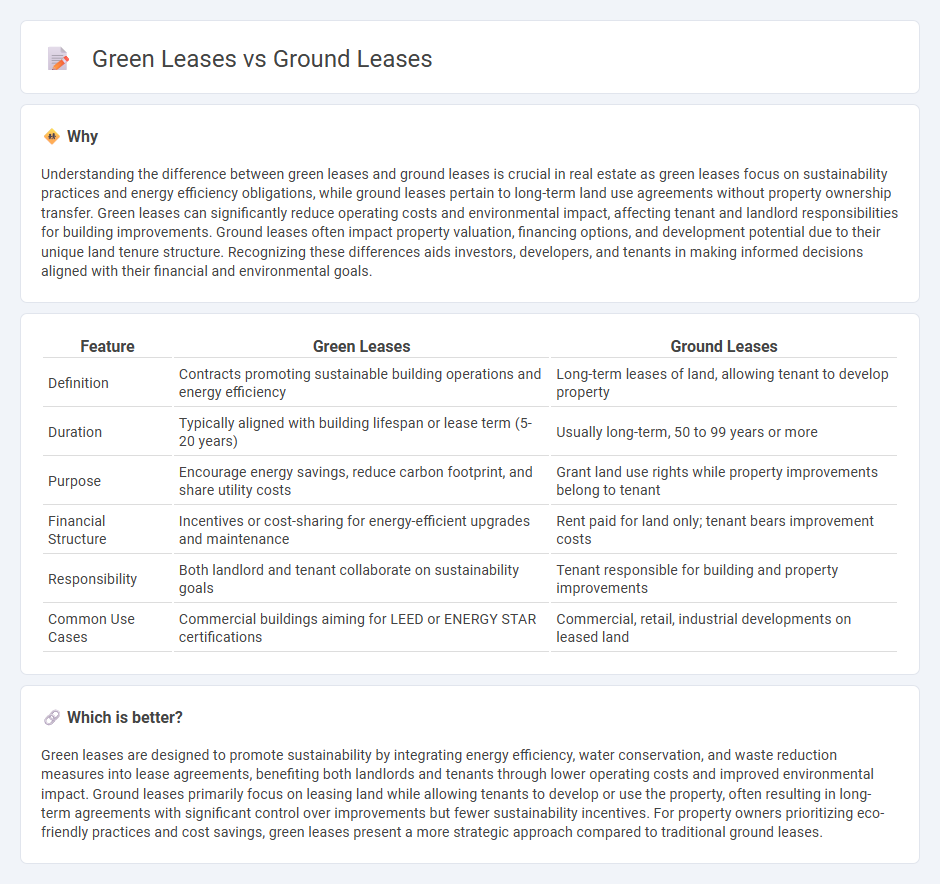Select the Duration row label
The width and height of the screenshot is (940, 884).
pos(75,432)
